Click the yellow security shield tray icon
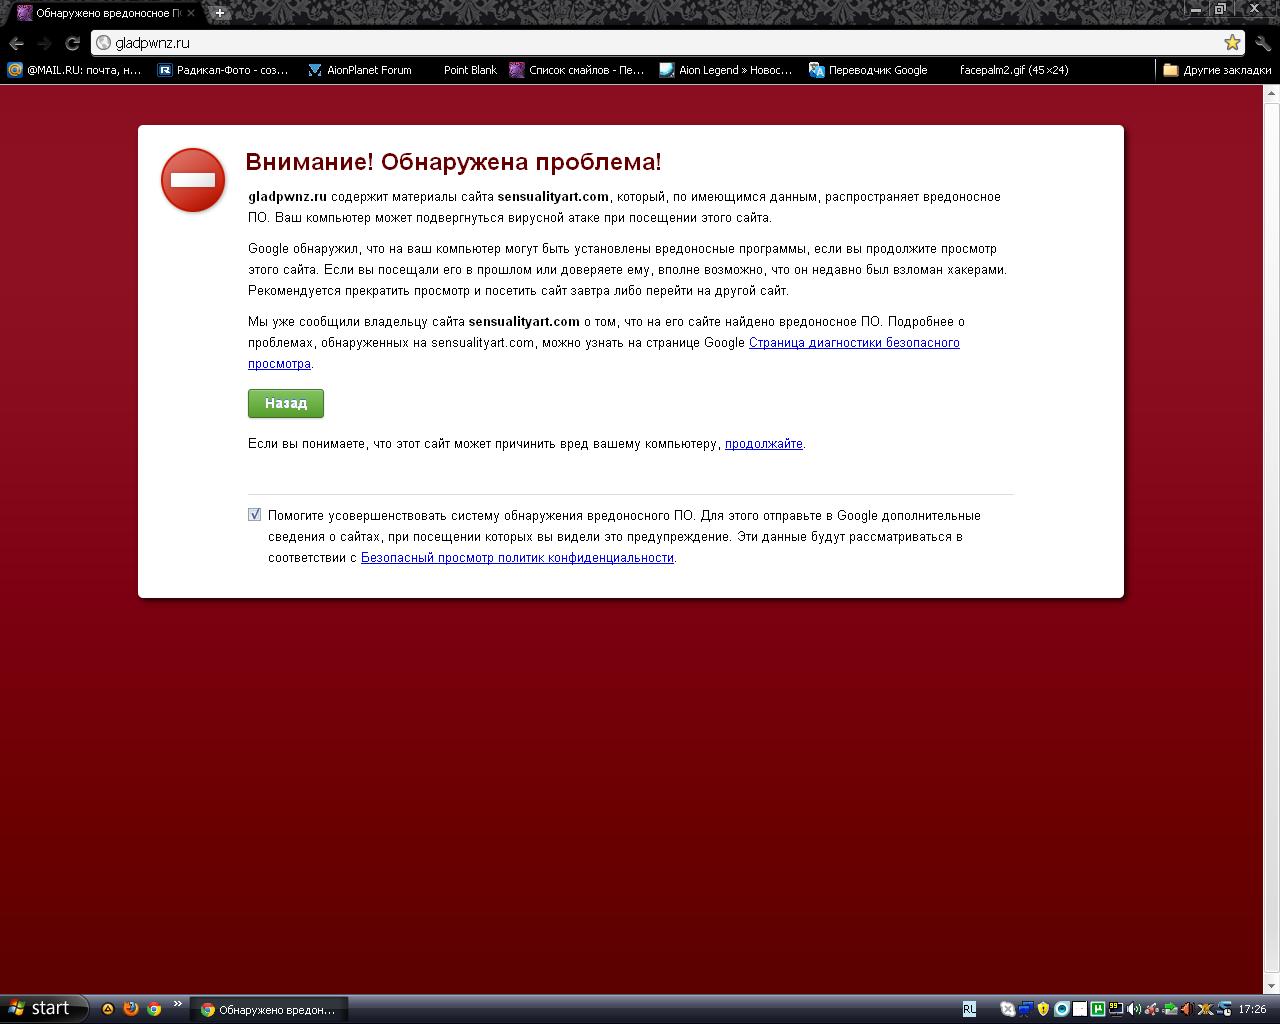This screenshot has height=1024, width=1280. point(1044,1009)
